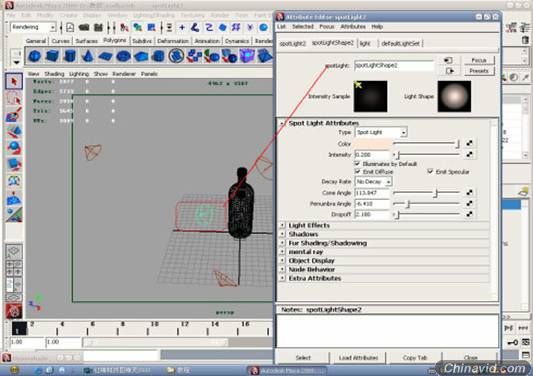Expand the Object Display section
This screenshot has width=533, height=376.
pyautogui.click(x=282, y=260)
